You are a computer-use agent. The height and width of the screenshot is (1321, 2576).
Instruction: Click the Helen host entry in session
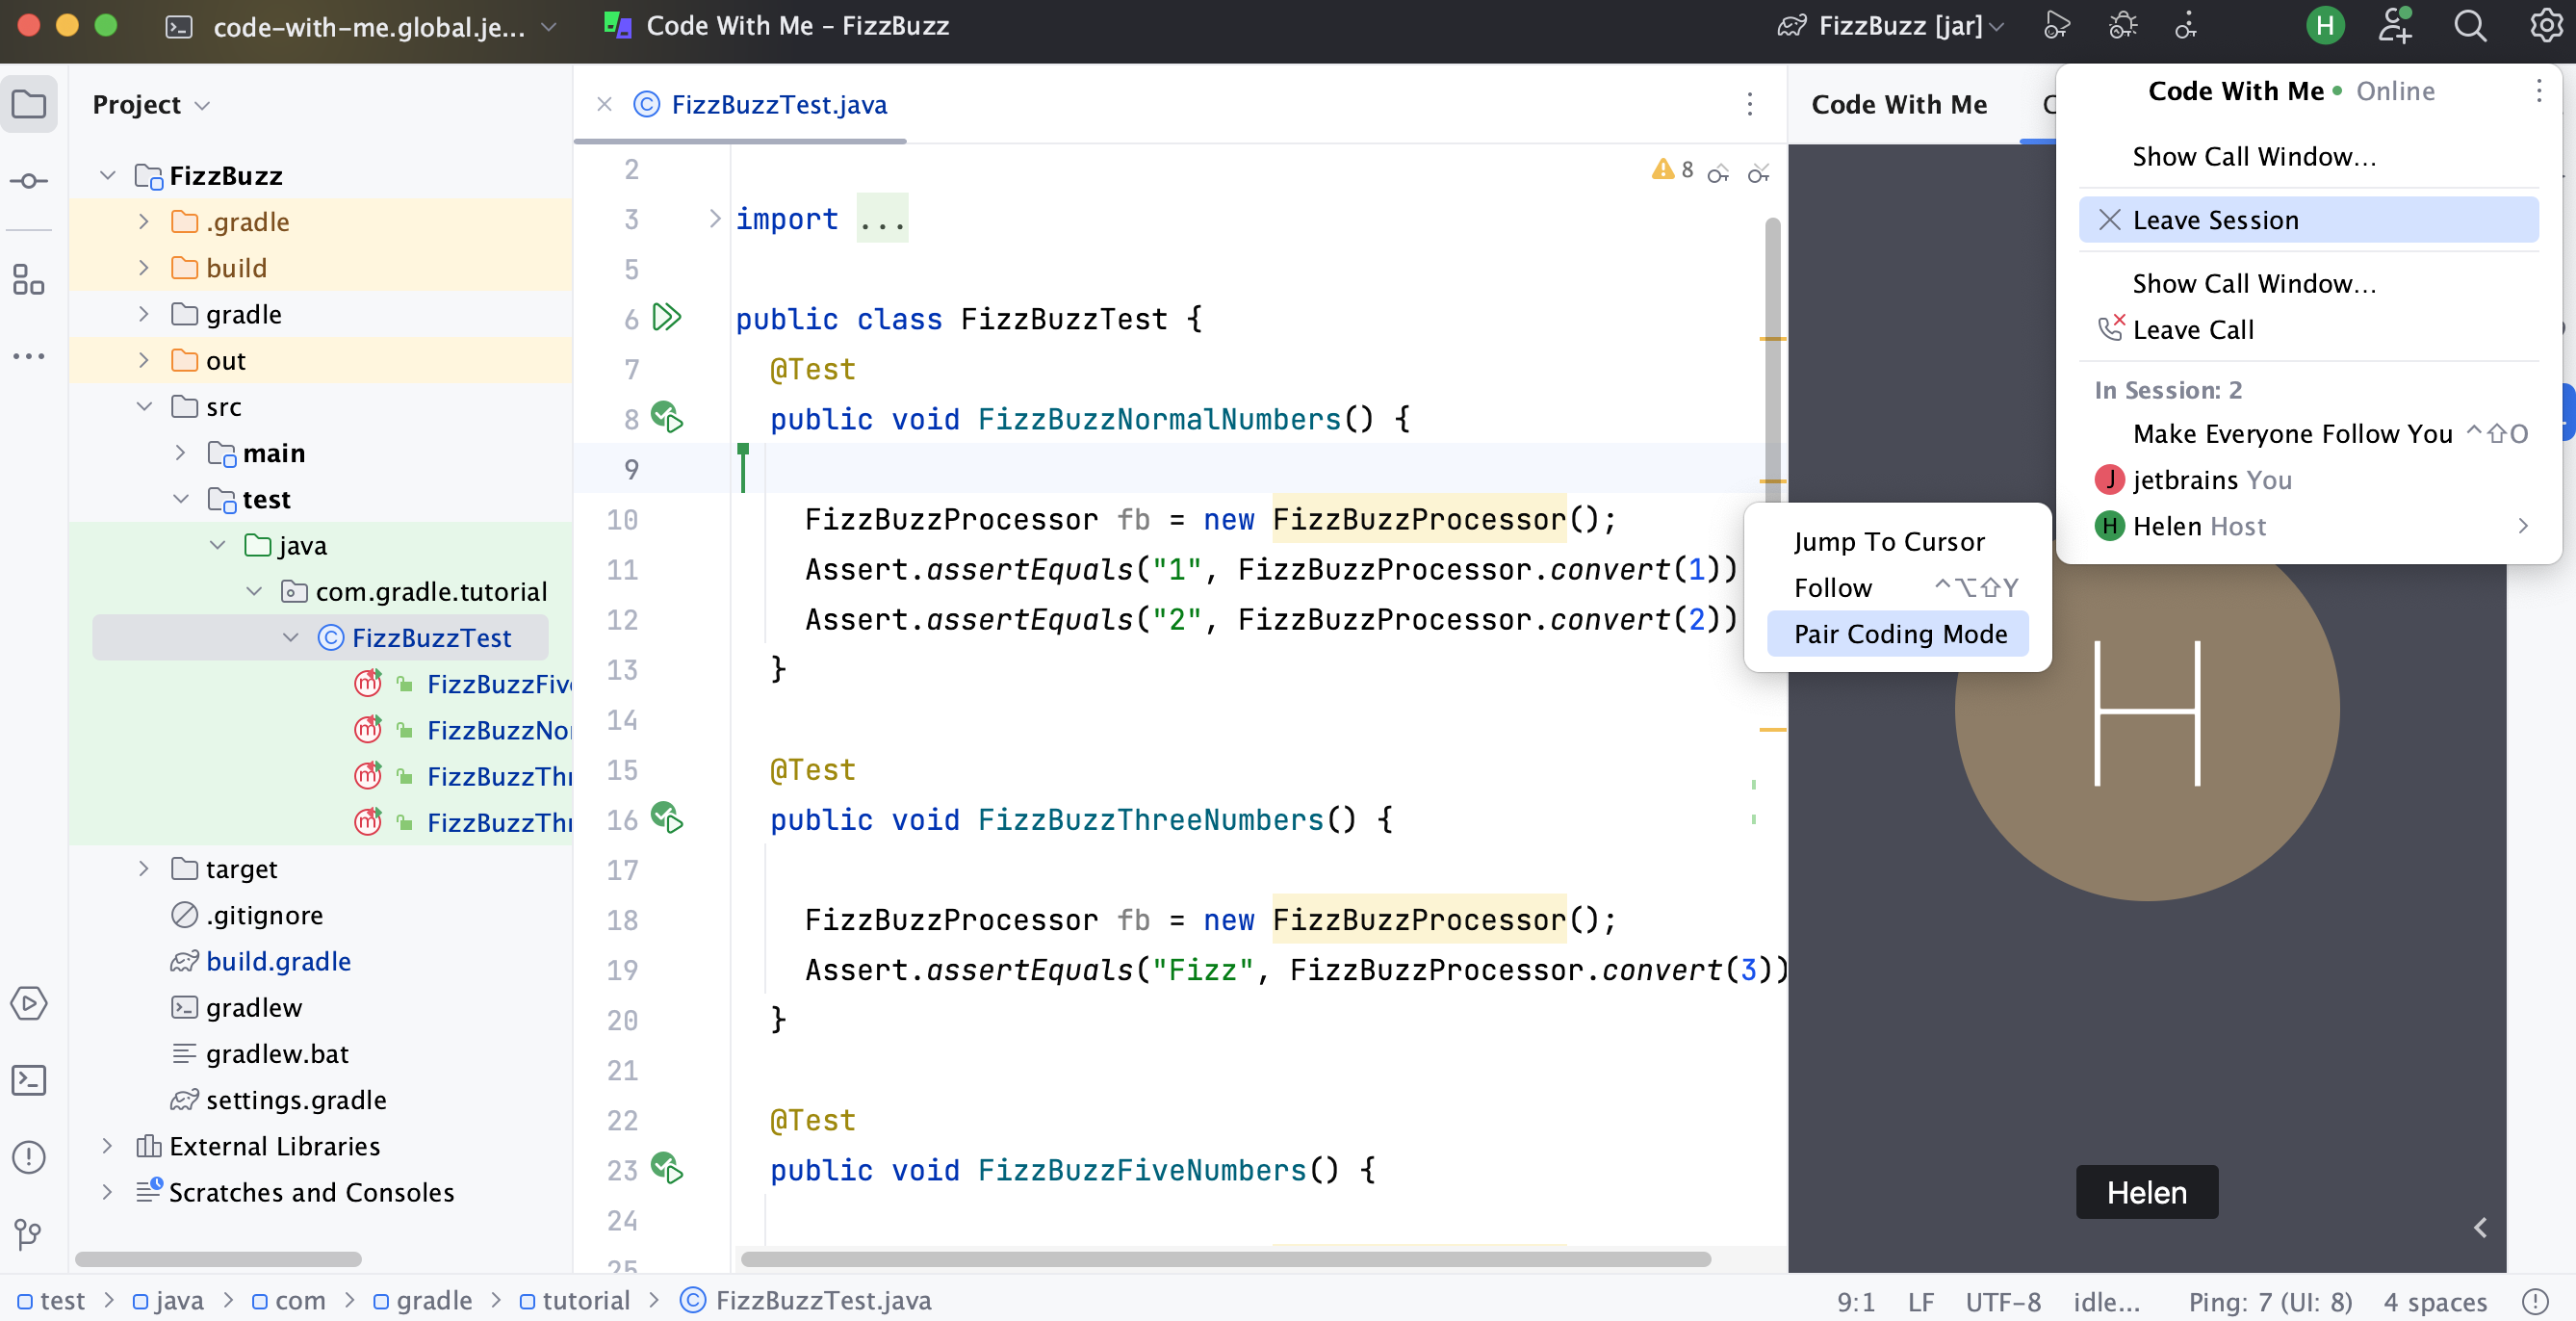[2306, 526]
